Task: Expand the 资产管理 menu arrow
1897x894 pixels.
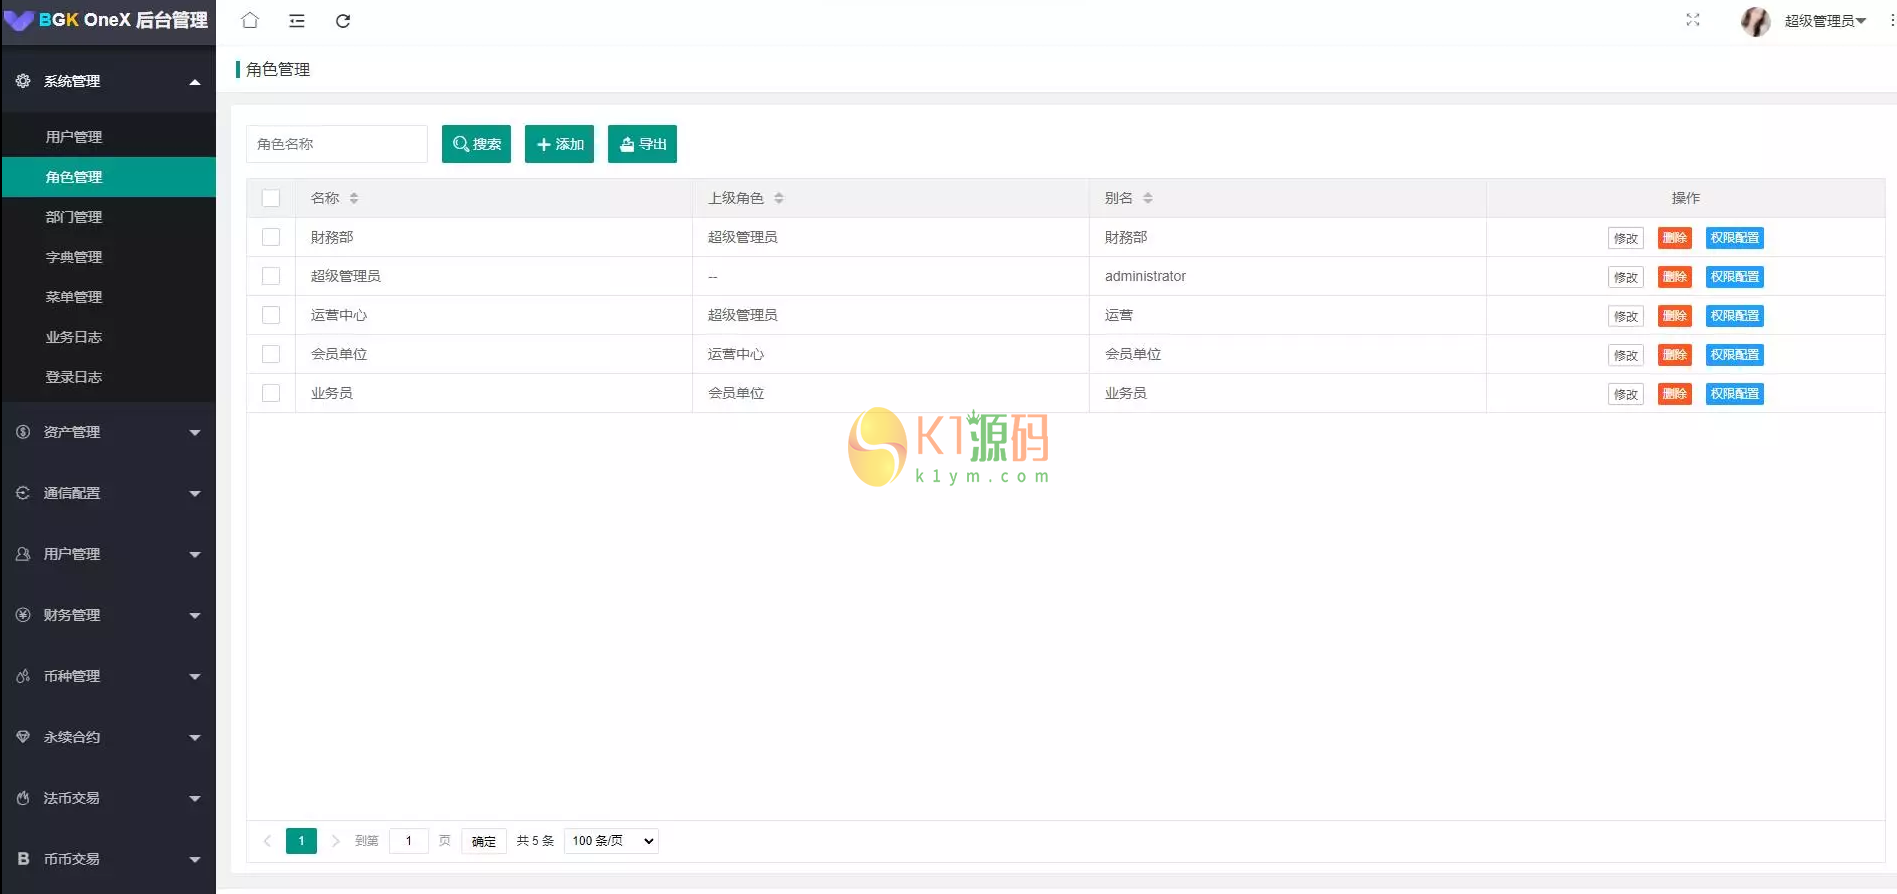Action: 195,433
